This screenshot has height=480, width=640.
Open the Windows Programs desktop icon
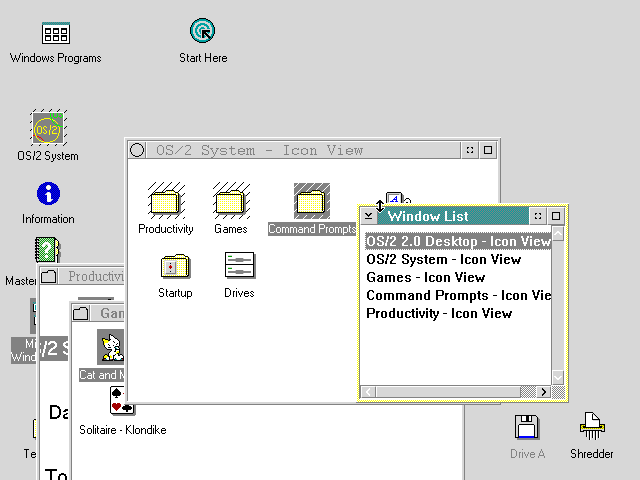pyautogui.click(x=56, y=33)
